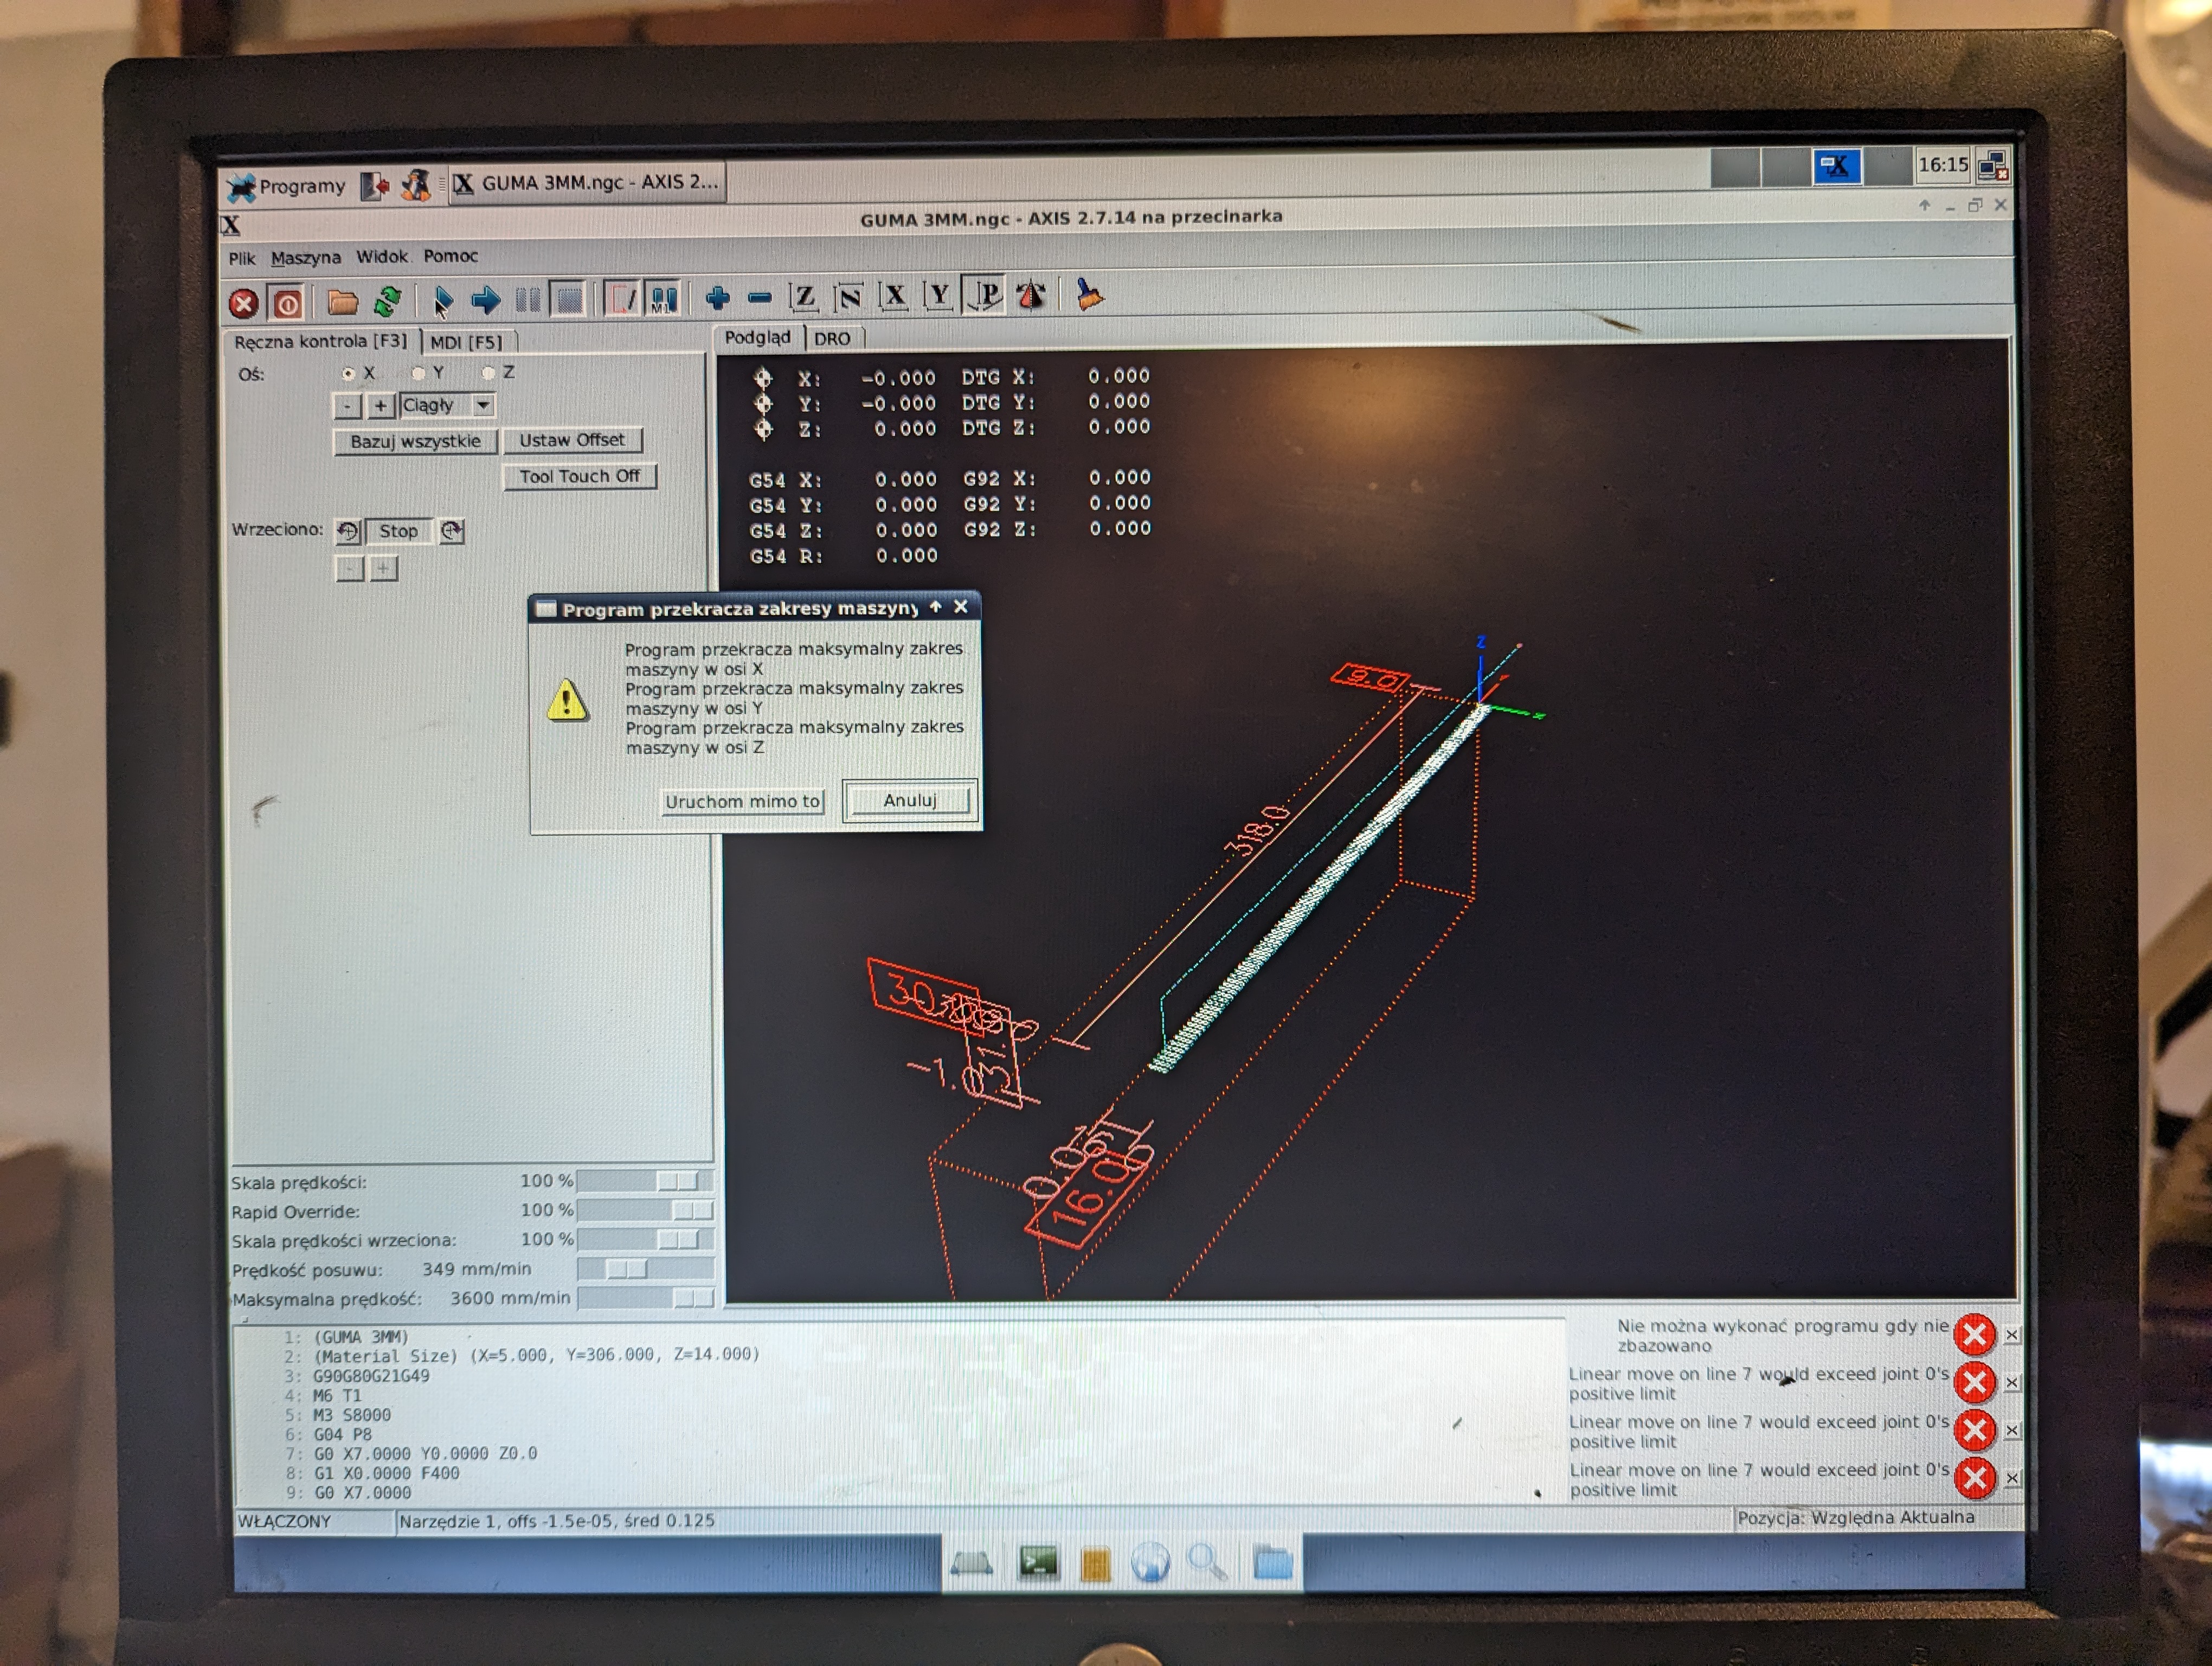Reload the current file
Viewport: 2212px width, 1666px height.
coord(388,300)
